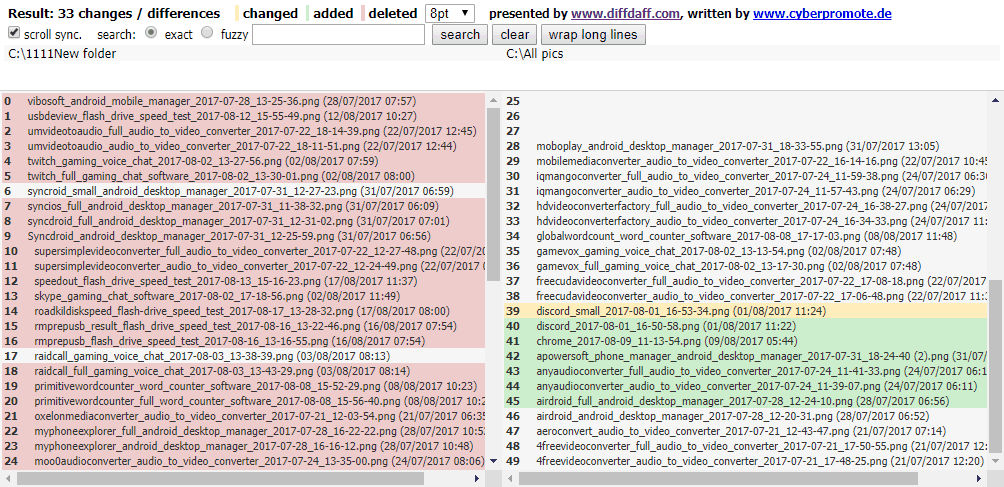Click the pink deleted legend swatch
This screenshot has height=487, width=1004.
363,13
